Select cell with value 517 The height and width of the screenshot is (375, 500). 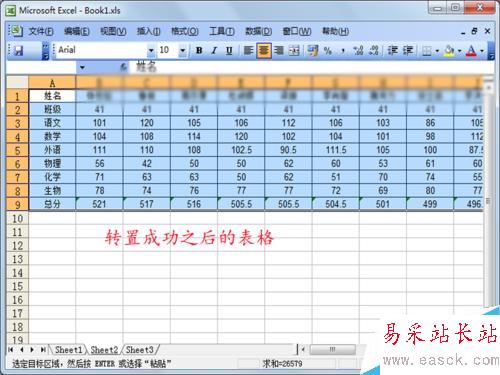[147, 204]
